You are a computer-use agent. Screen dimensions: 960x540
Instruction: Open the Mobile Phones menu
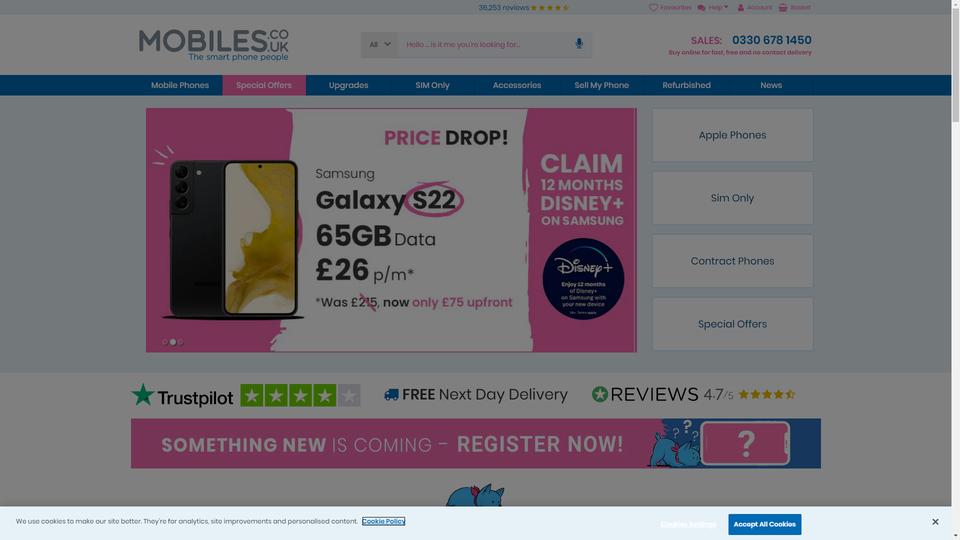point(180,85)
